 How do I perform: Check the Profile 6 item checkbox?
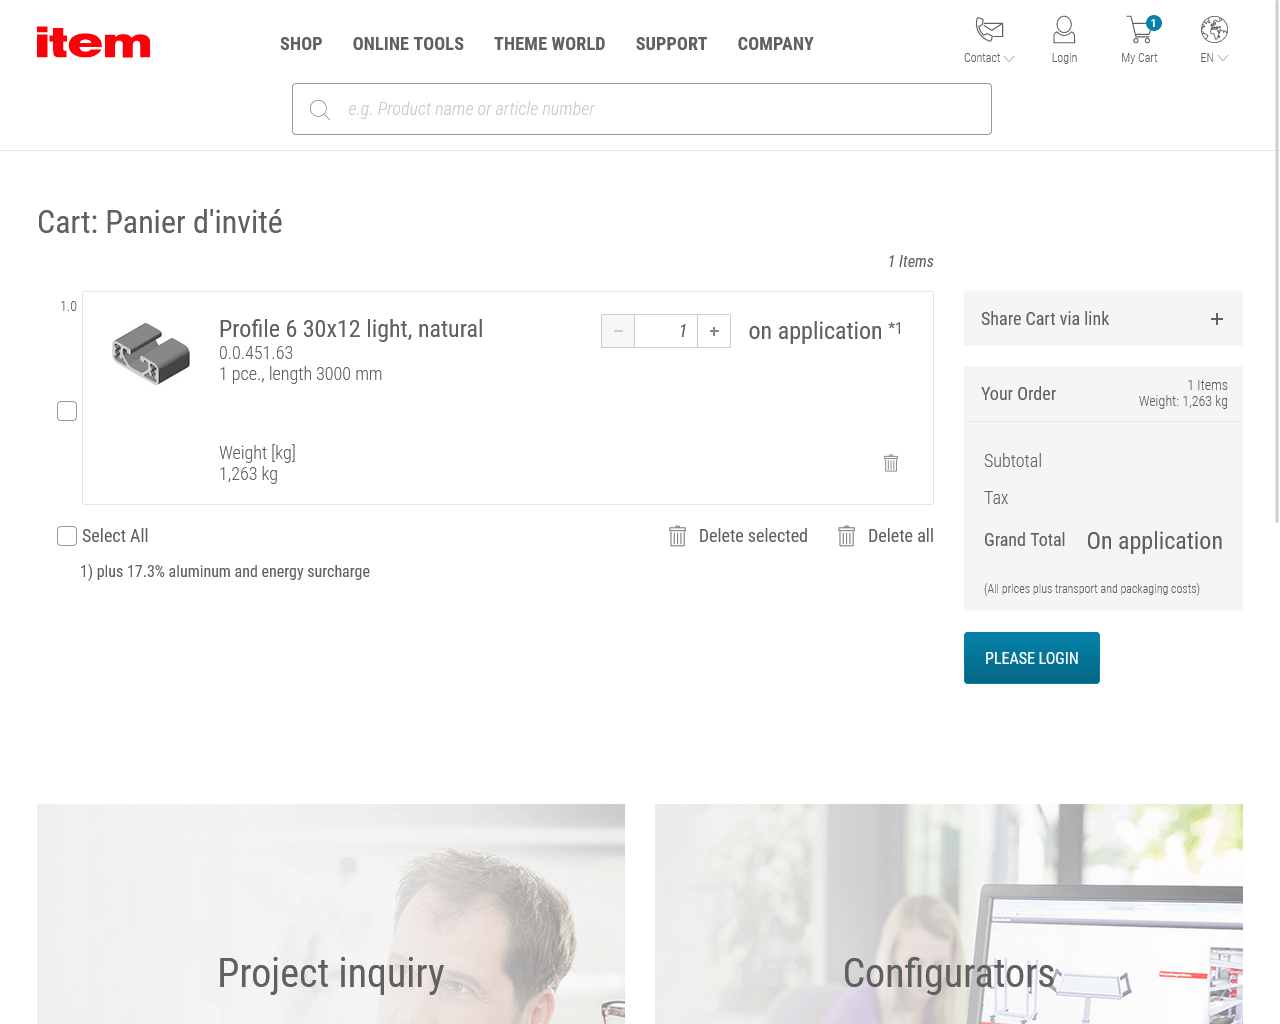click(67, 411)
